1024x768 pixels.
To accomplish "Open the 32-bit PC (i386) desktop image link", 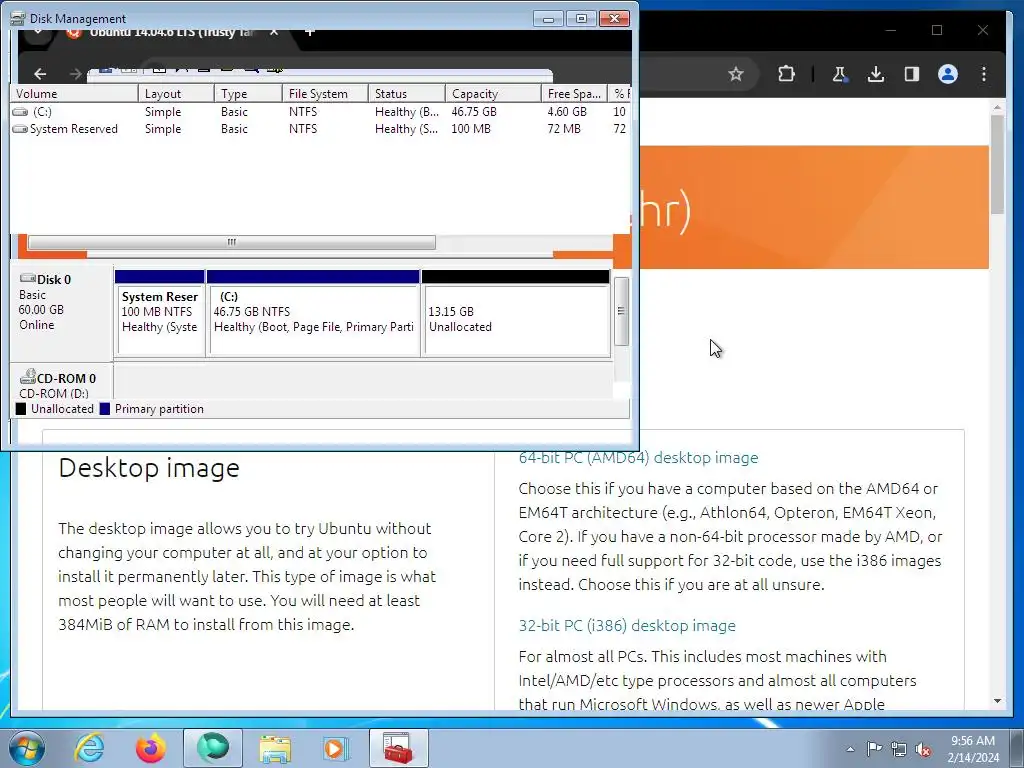I will tap(627, 626).
